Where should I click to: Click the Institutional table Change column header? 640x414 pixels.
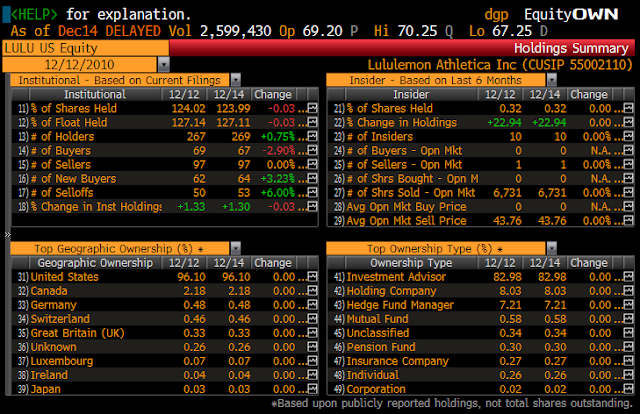[x=273, y=94]
